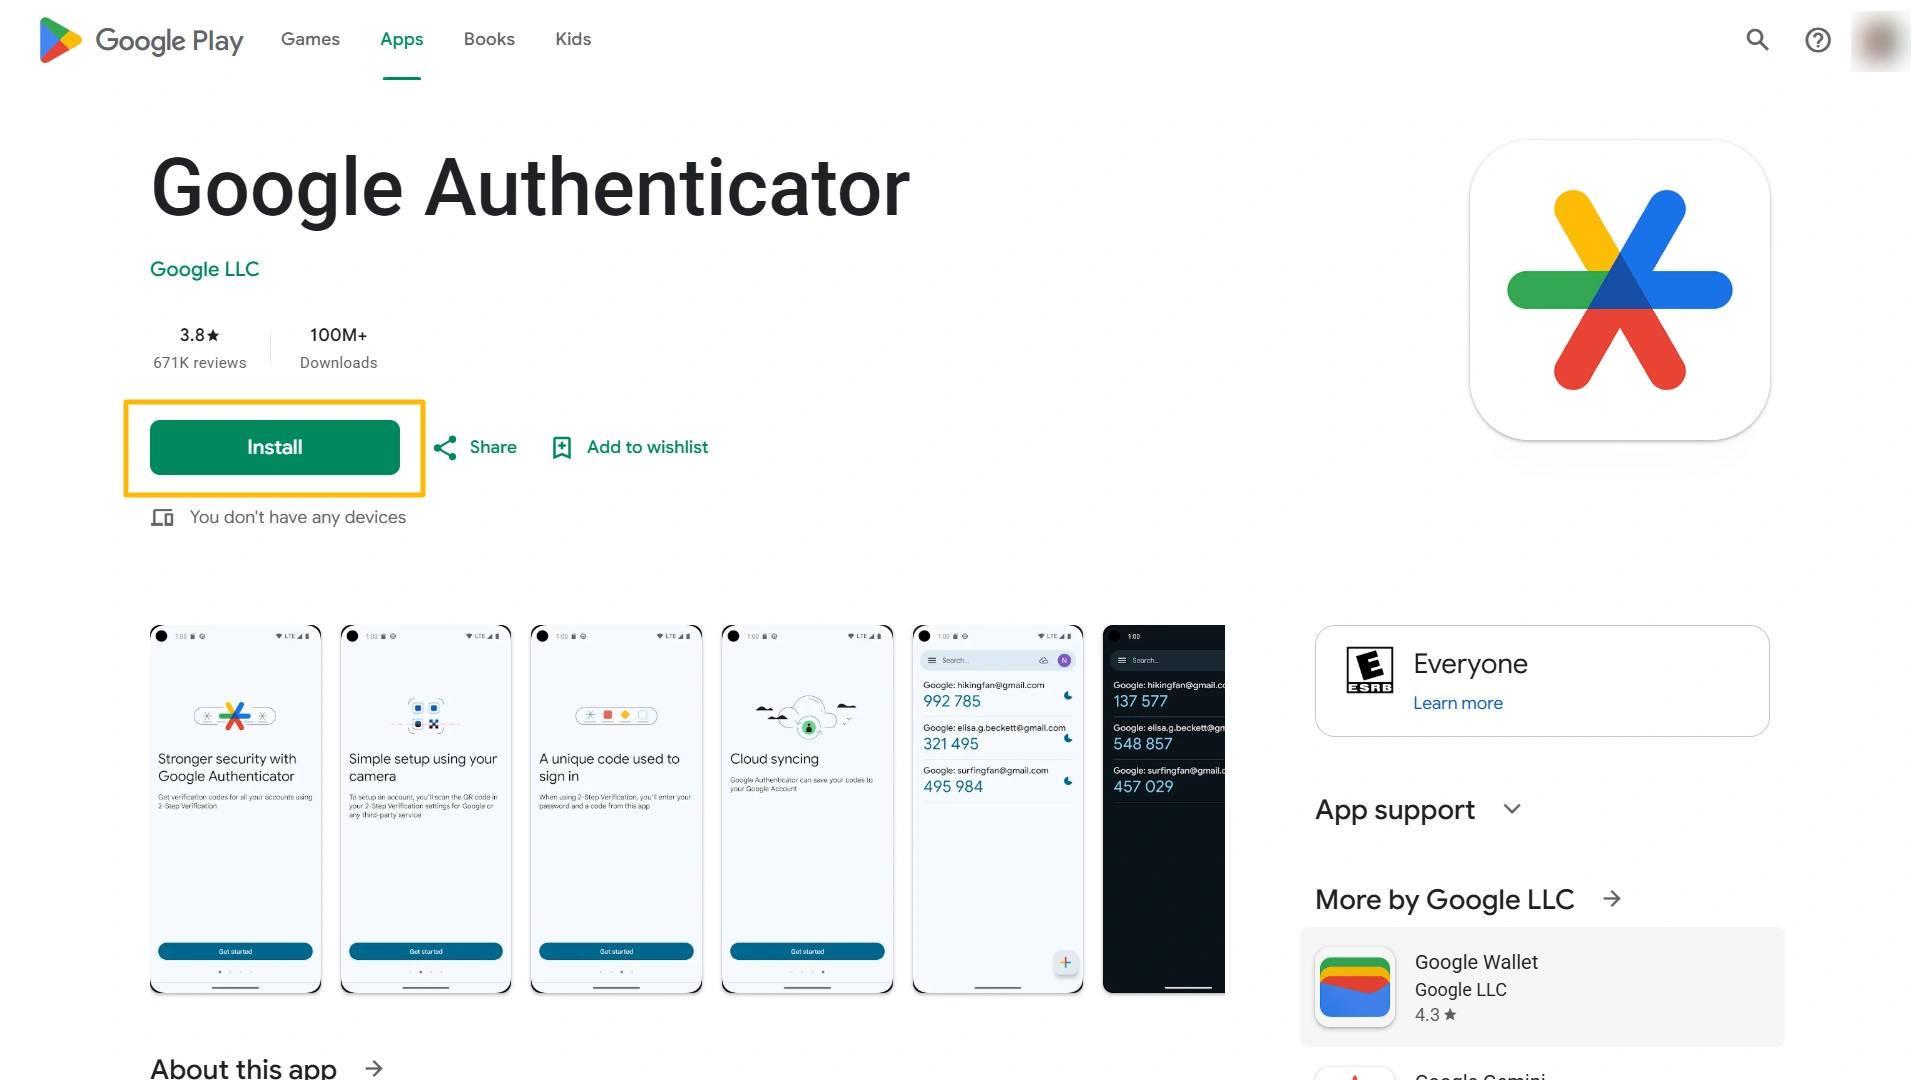Open the Games tab

310,39
